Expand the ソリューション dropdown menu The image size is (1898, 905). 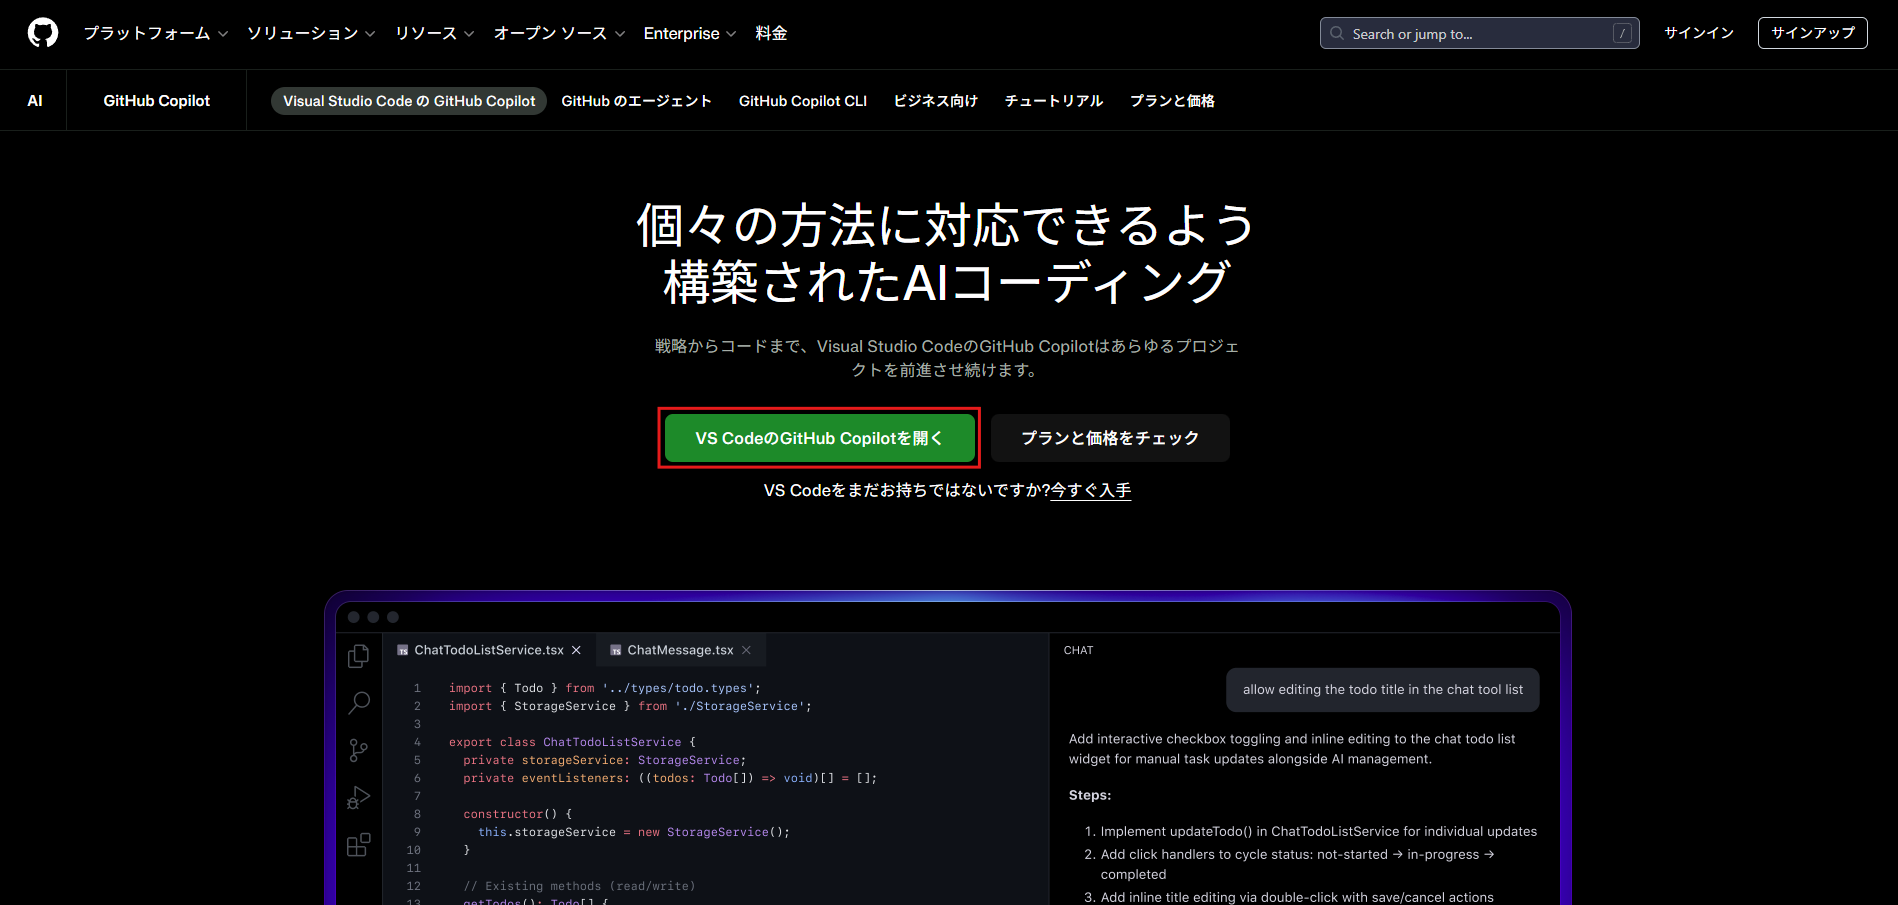tap(311, 33)
